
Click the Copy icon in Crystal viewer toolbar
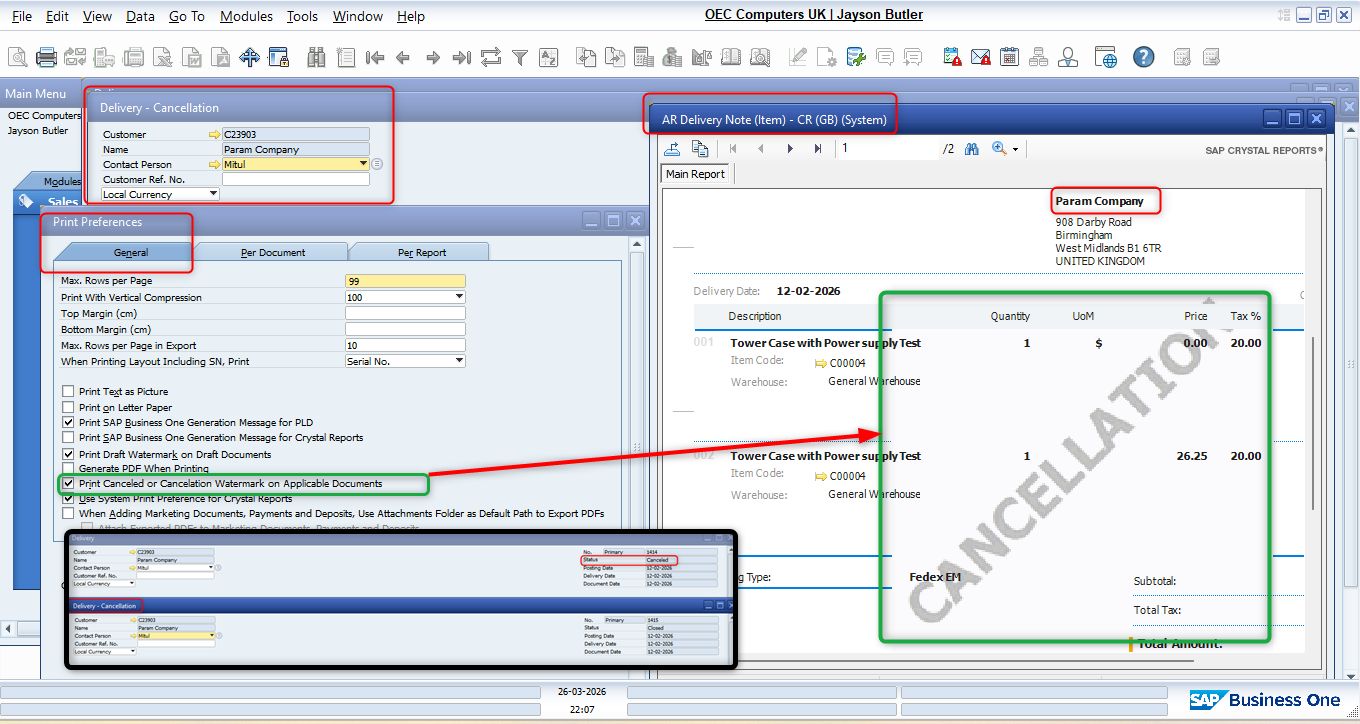[700, 148]
